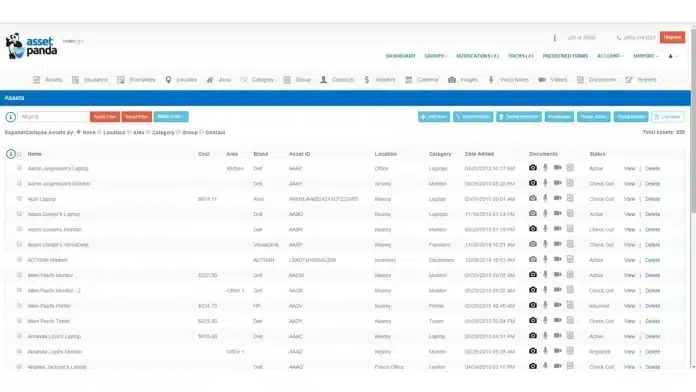Open the Vendors dollar icon
The height and width of the screenshot is (392, 696).
(x=367, y=80)
